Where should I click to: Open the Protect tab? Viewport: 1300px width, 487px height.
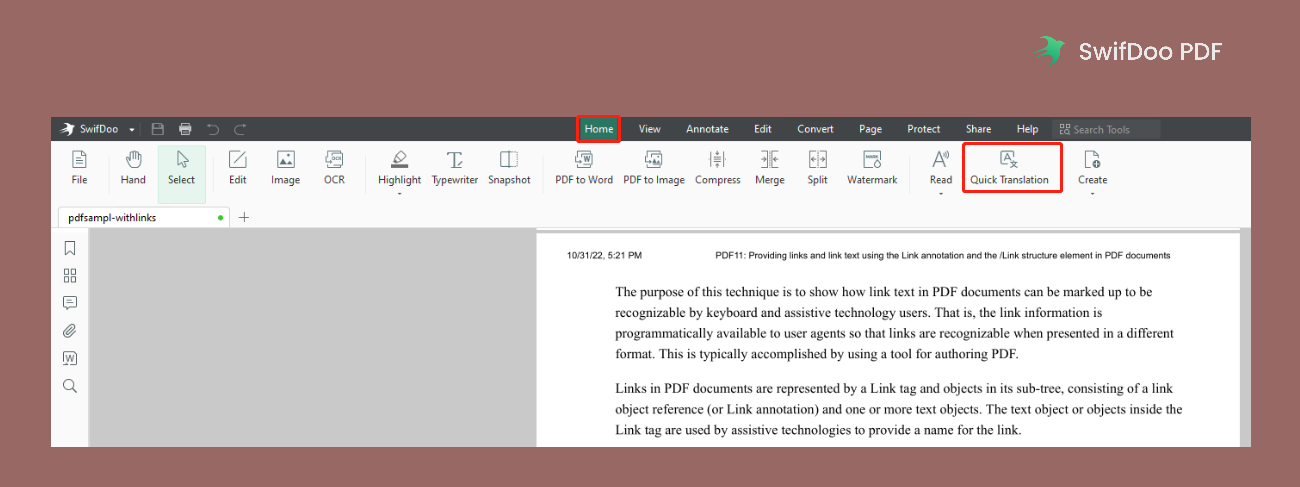click(x=924, y=129)
